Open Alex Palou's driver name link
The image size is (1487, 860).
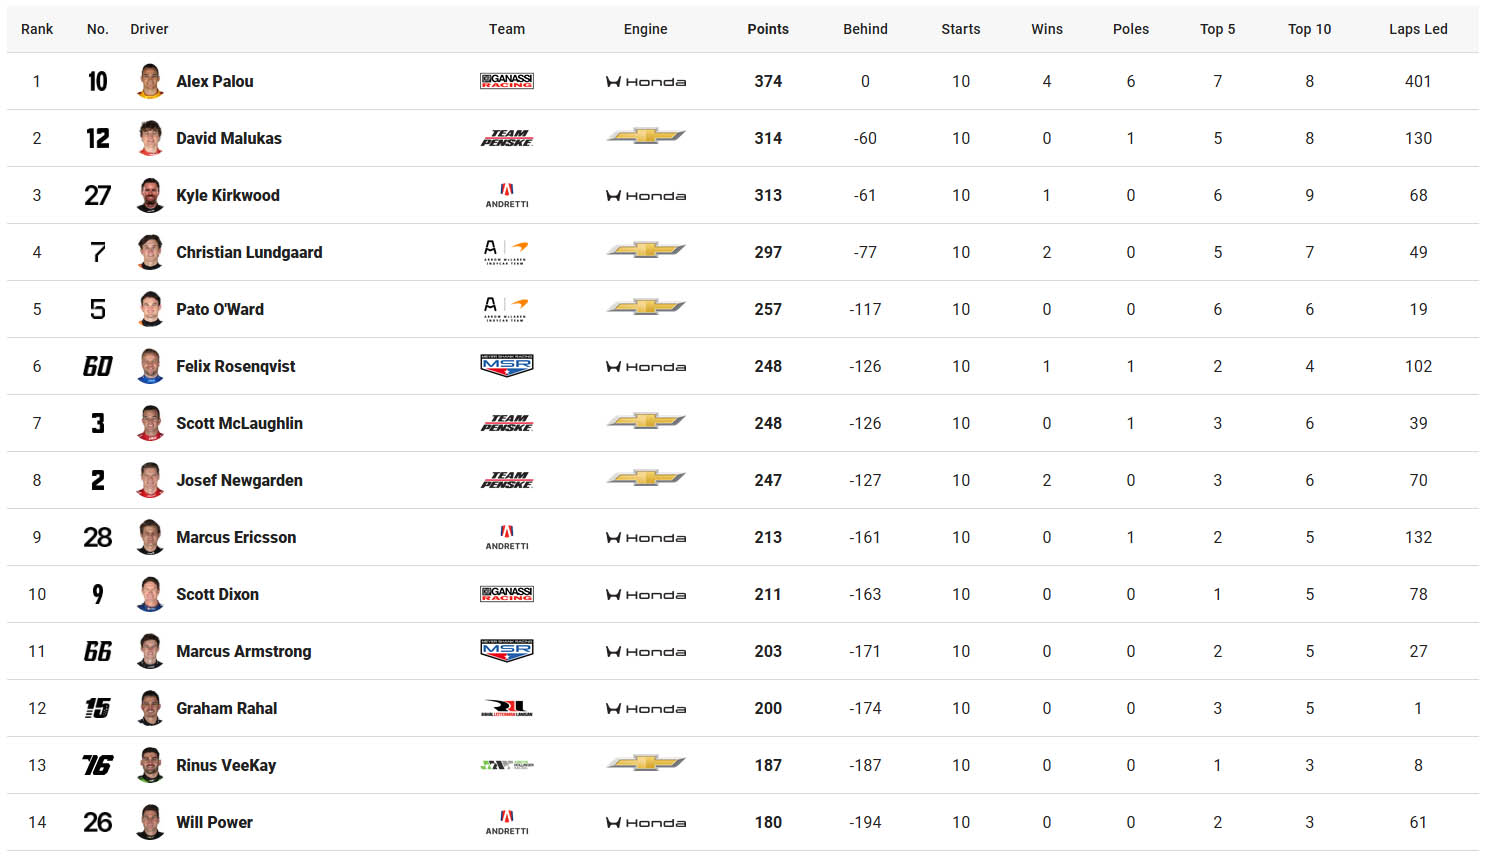pyautogui.click(x=215, y=81)
